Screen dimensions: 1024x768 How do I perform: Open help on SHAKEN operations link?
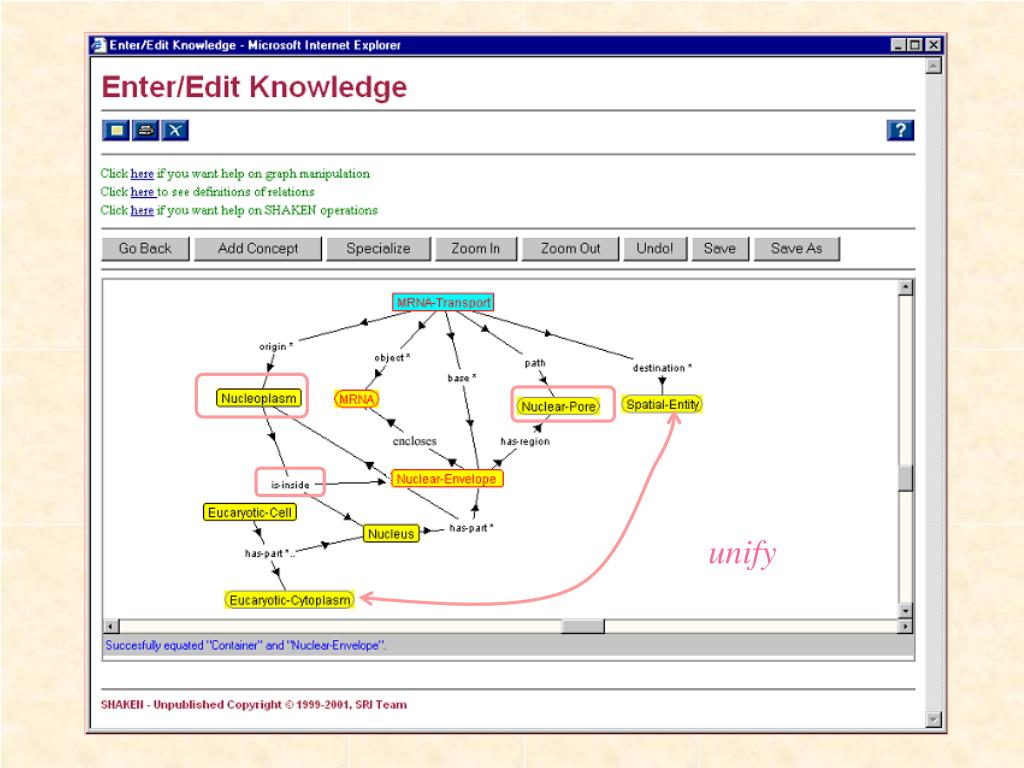(x=142, y=210)
